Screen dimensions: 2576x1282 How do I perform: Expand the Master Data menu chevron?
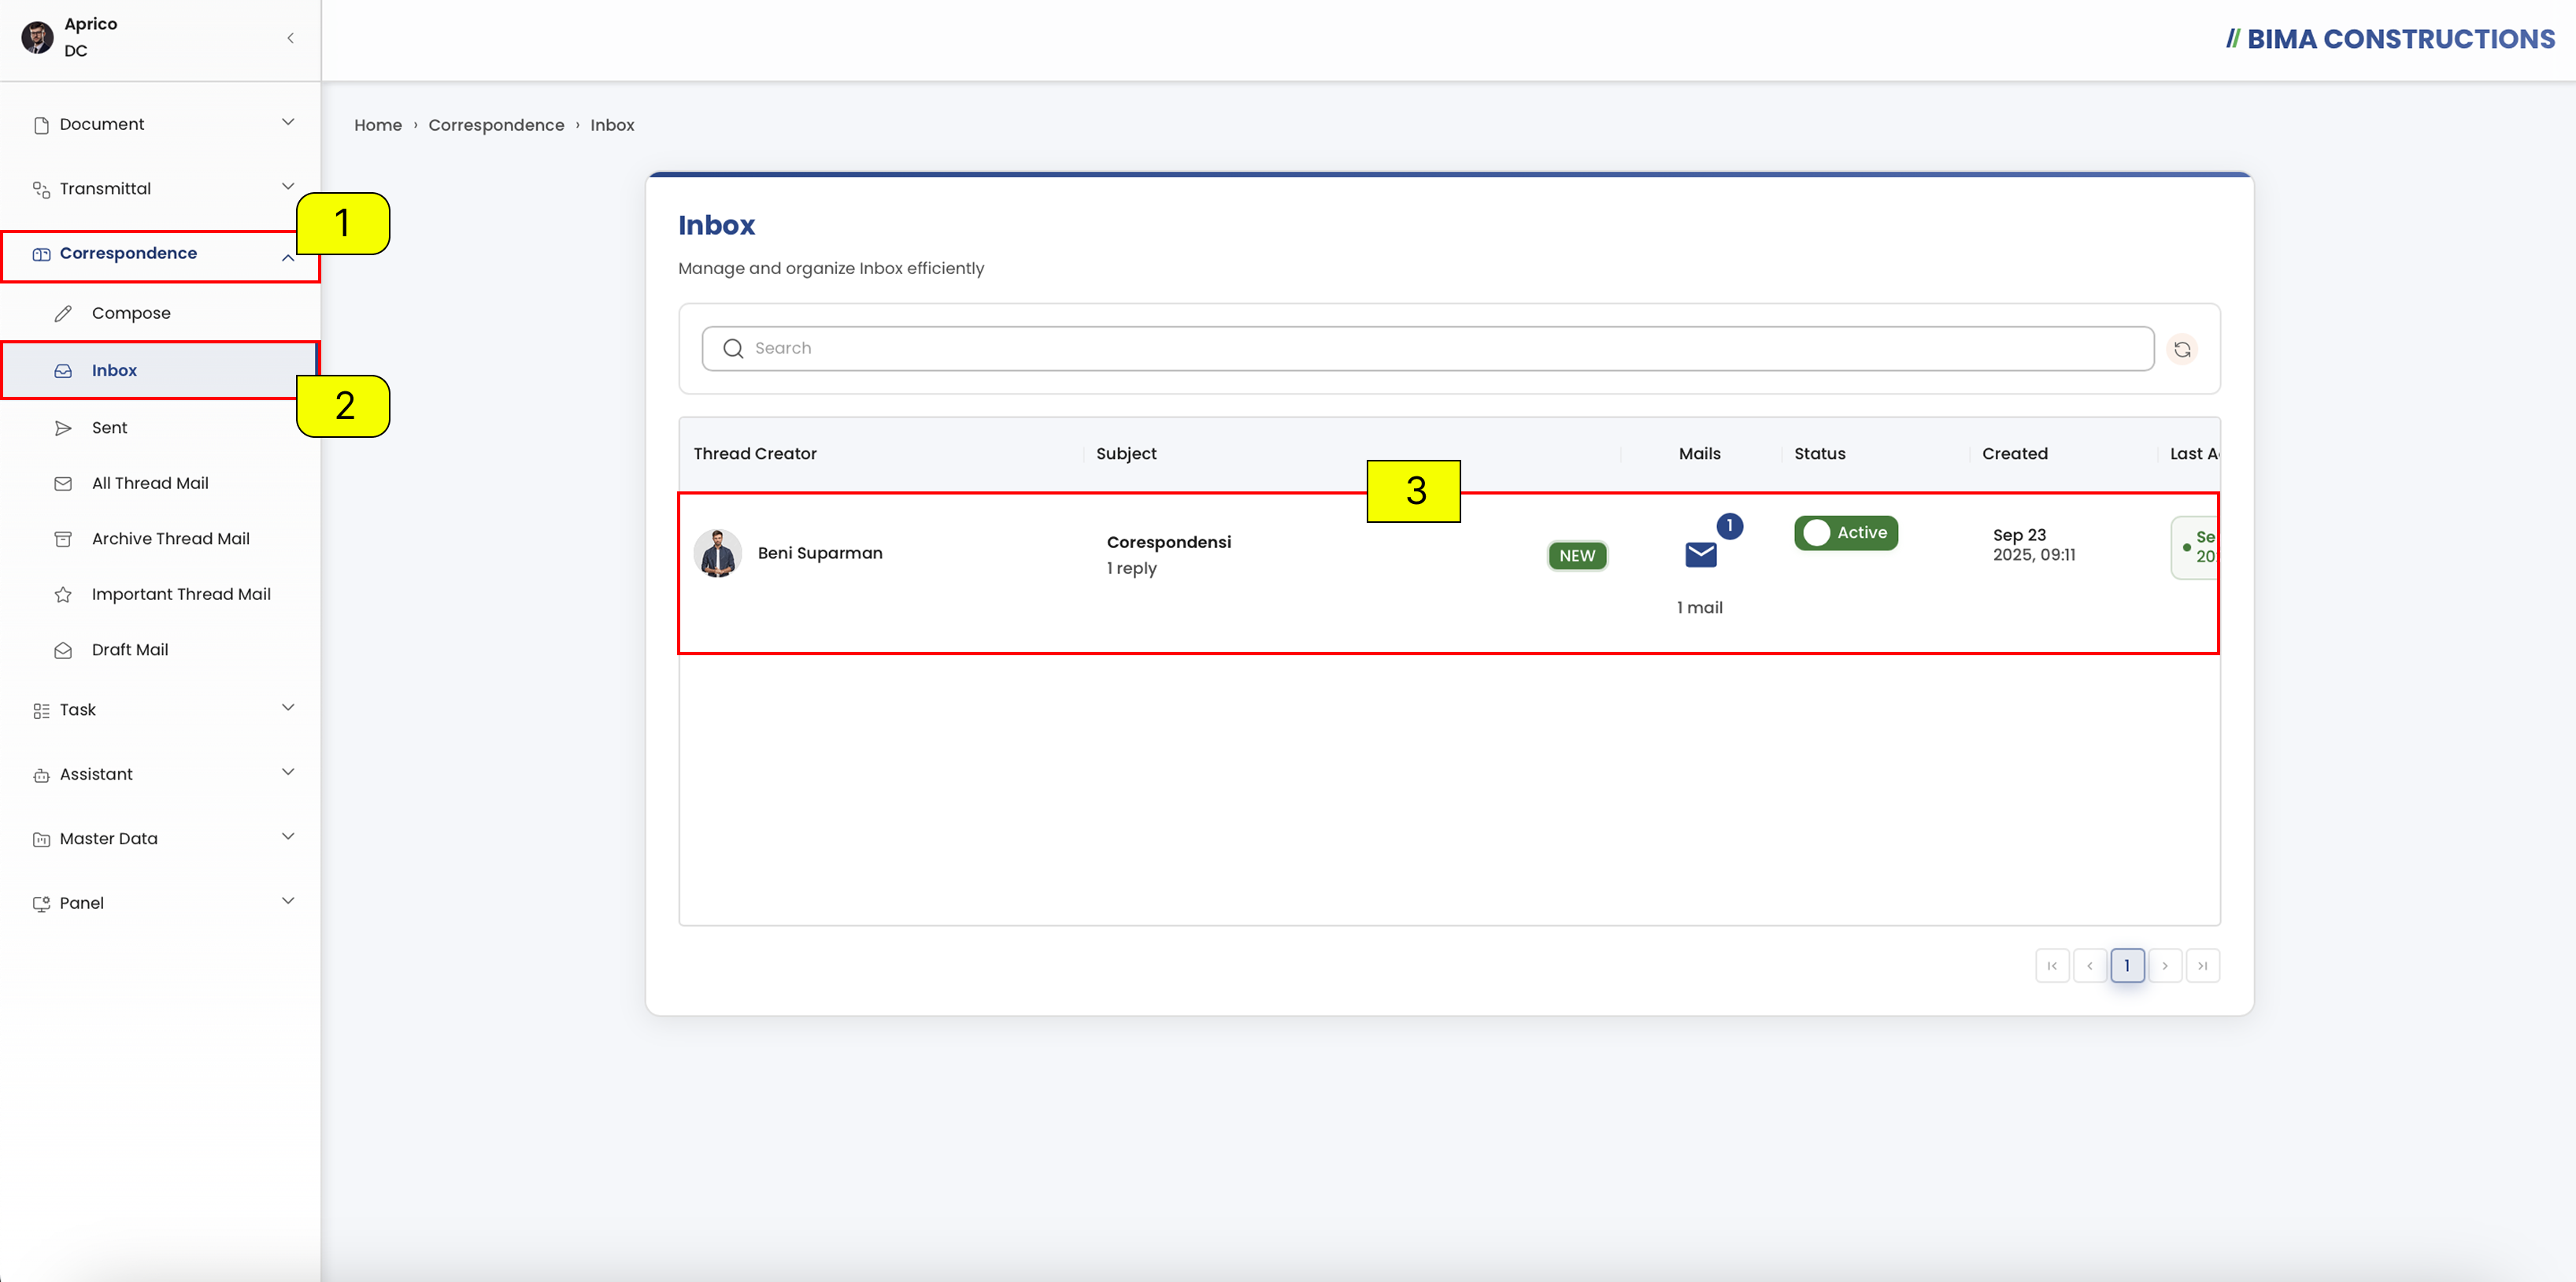pyautogui.click(x=288, y=836)
